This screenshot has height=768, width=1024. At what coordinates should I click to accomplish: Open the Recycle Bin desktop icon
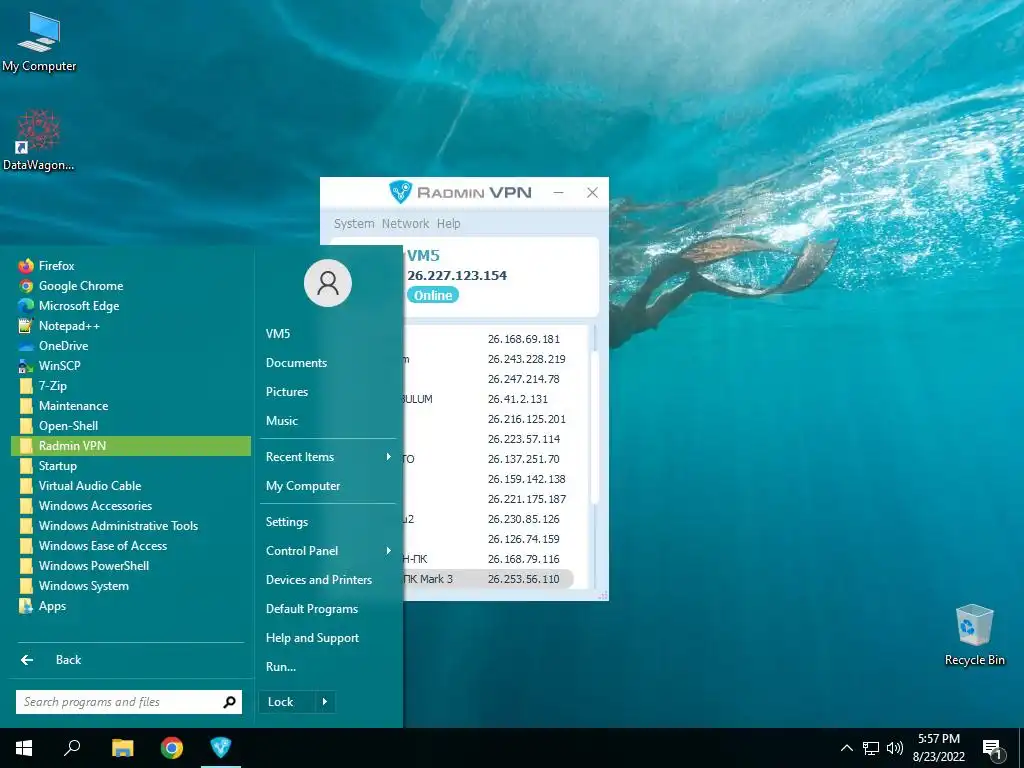pos(974,635)
